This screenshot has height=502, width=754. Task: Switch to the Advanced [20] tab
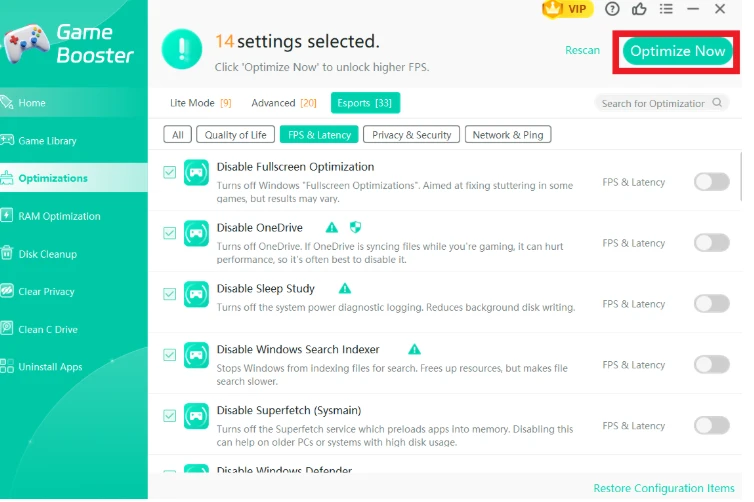click(284, 103)
